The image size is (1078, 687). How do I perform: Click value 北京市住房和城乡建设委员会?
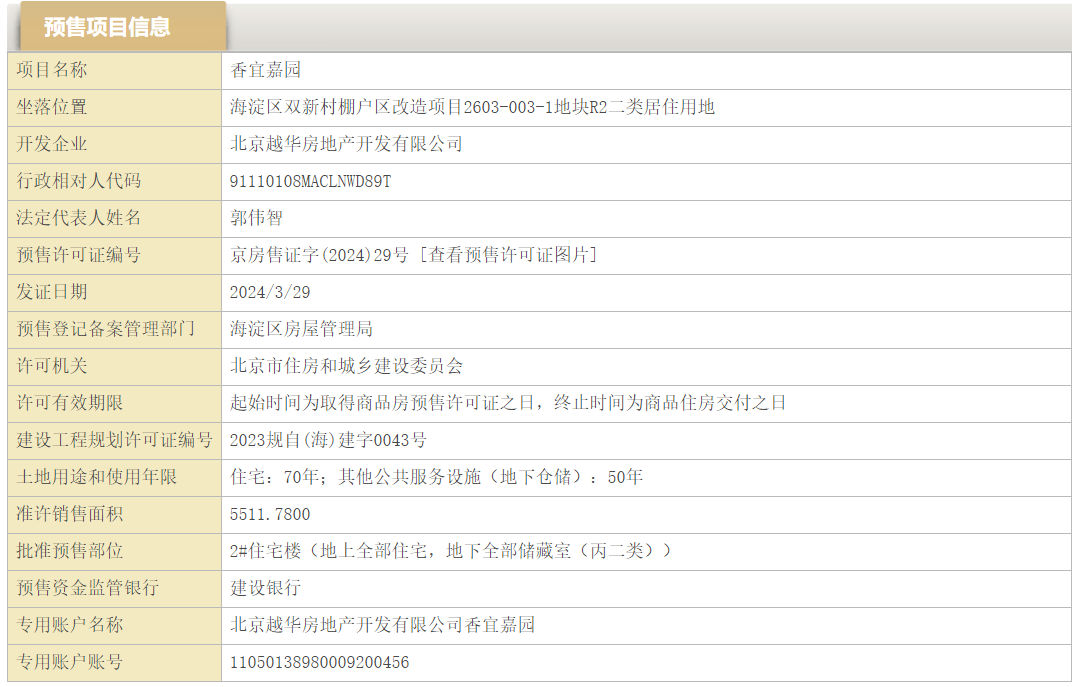coord(346,366)
